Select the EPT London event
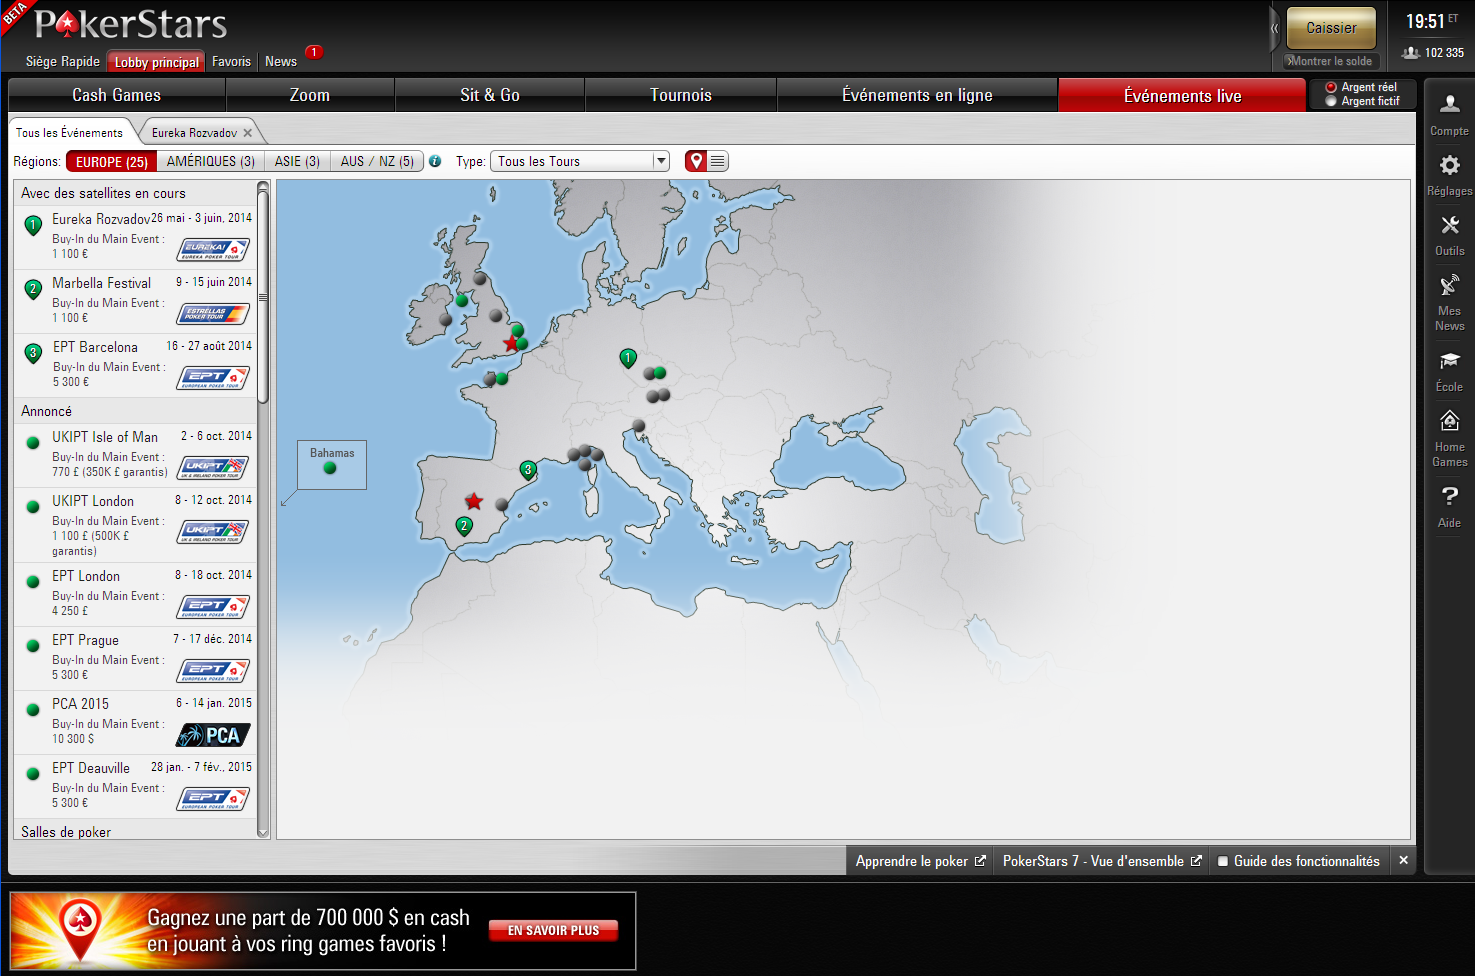The width and height of the screenshot is (1475, 976). (135, 594)
